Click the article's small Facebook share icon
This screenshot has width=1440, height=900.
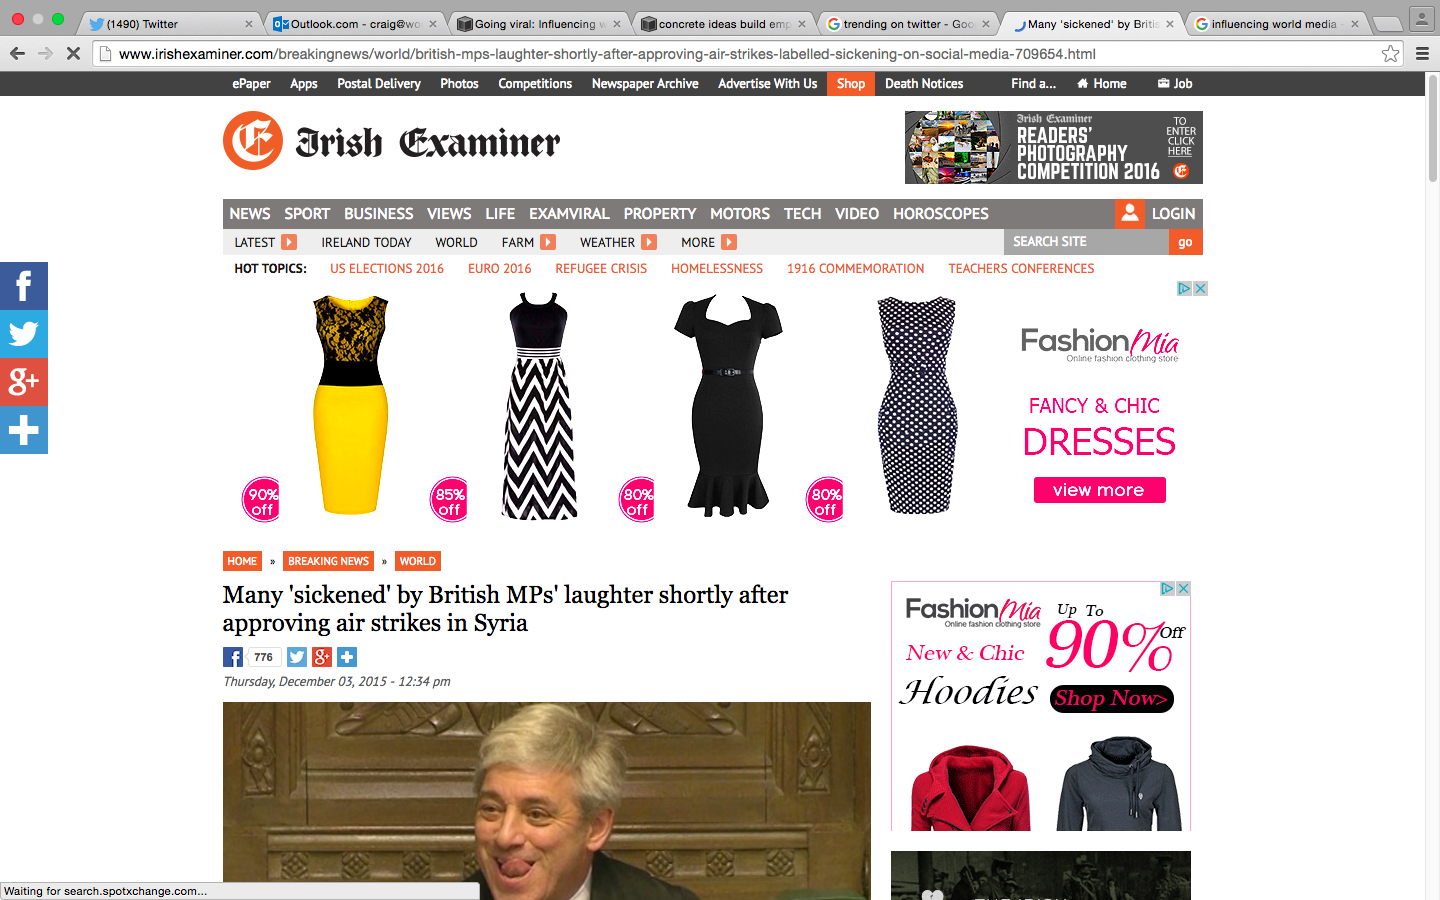233,657
